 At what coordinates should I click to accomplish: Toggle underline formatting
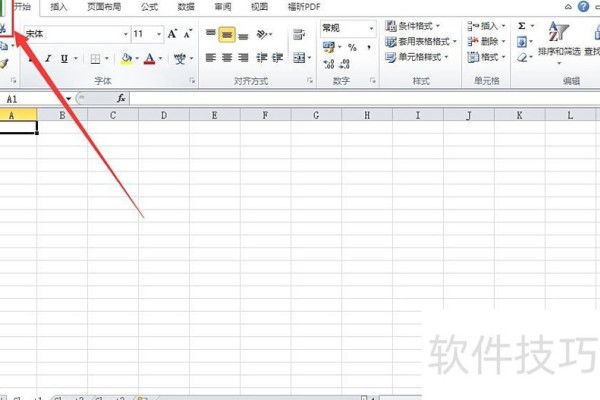pos(64,59)
